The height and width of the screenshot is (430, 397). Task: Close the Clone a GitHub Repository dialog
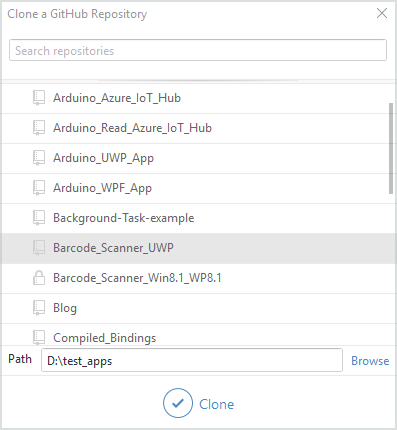click(x=382, y=13)
